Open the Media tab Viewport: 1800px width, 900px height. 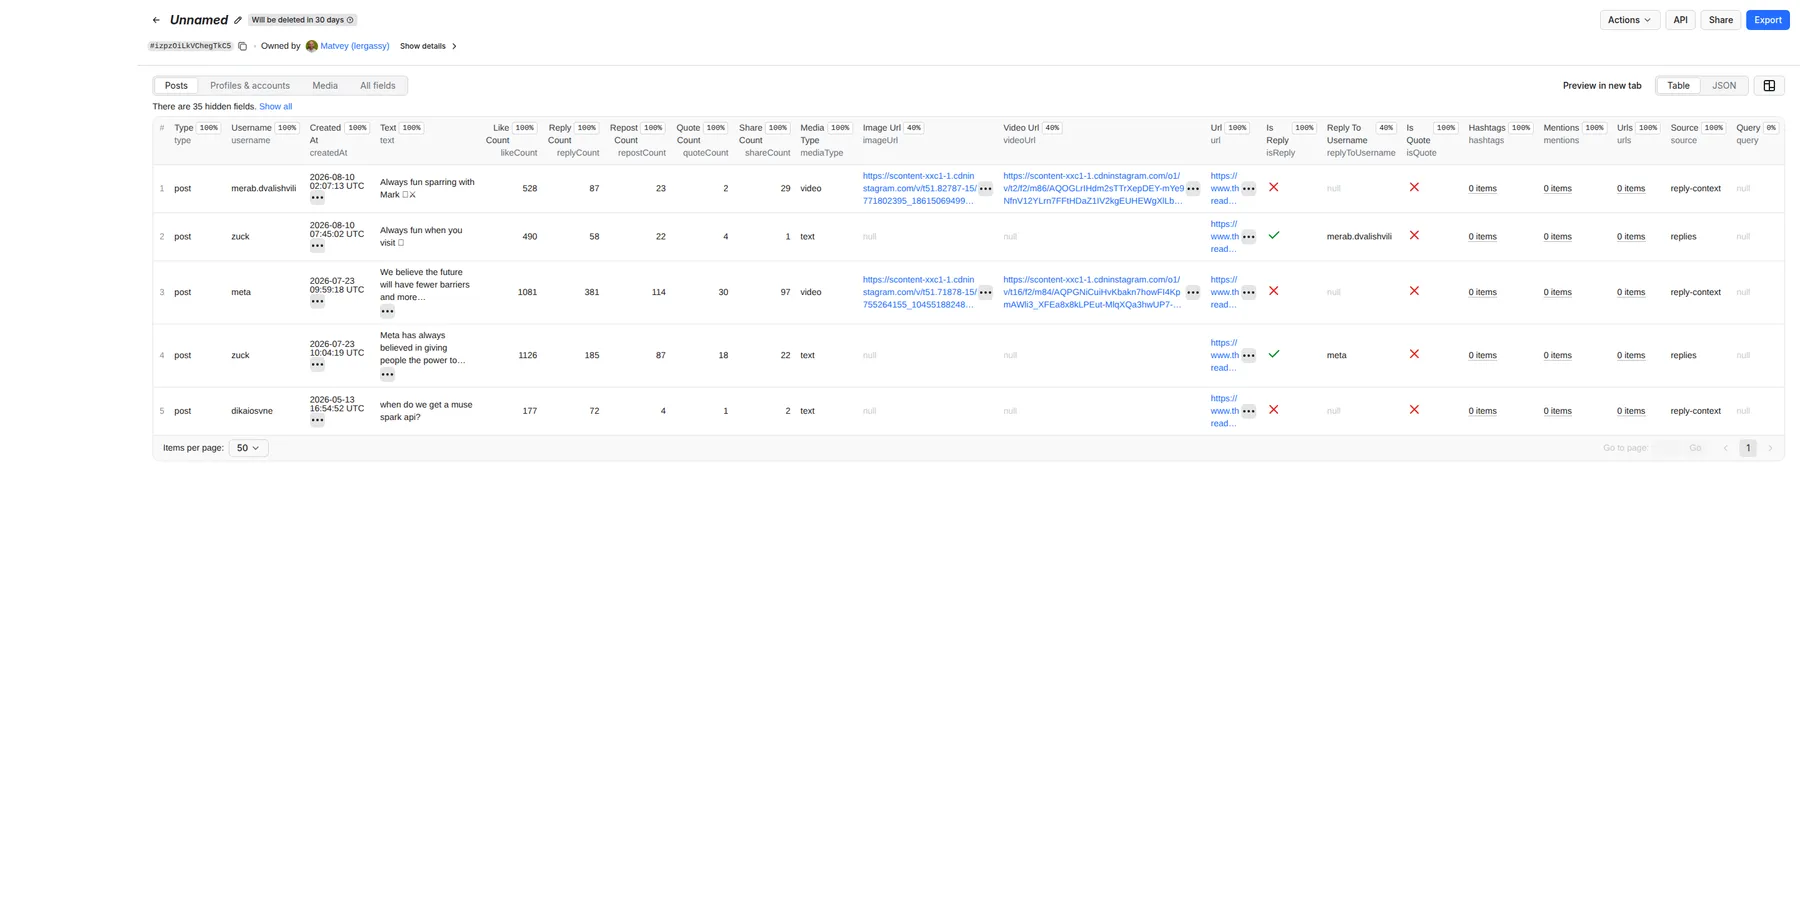(x=325, y=86)
